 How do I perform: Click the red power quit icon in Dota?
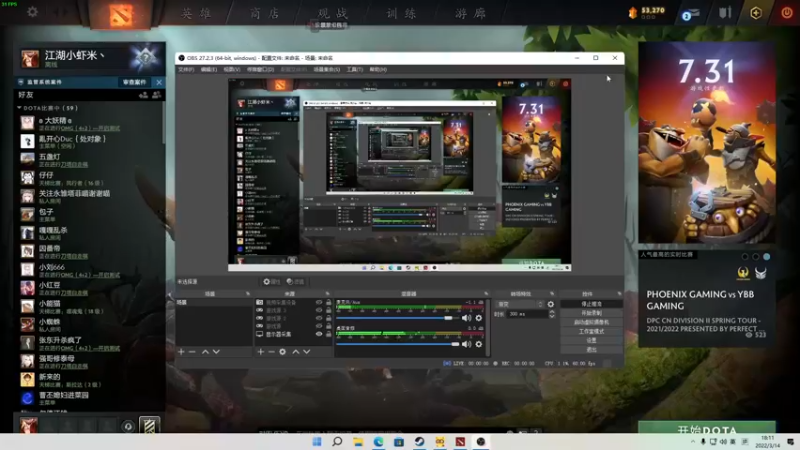(787, 13)
